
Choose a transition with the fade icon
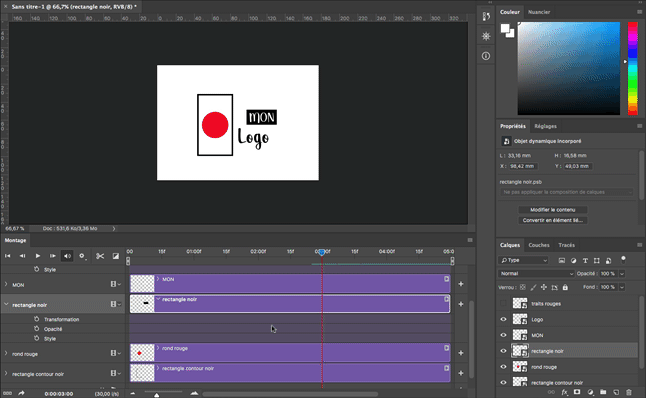coord(116,256)
